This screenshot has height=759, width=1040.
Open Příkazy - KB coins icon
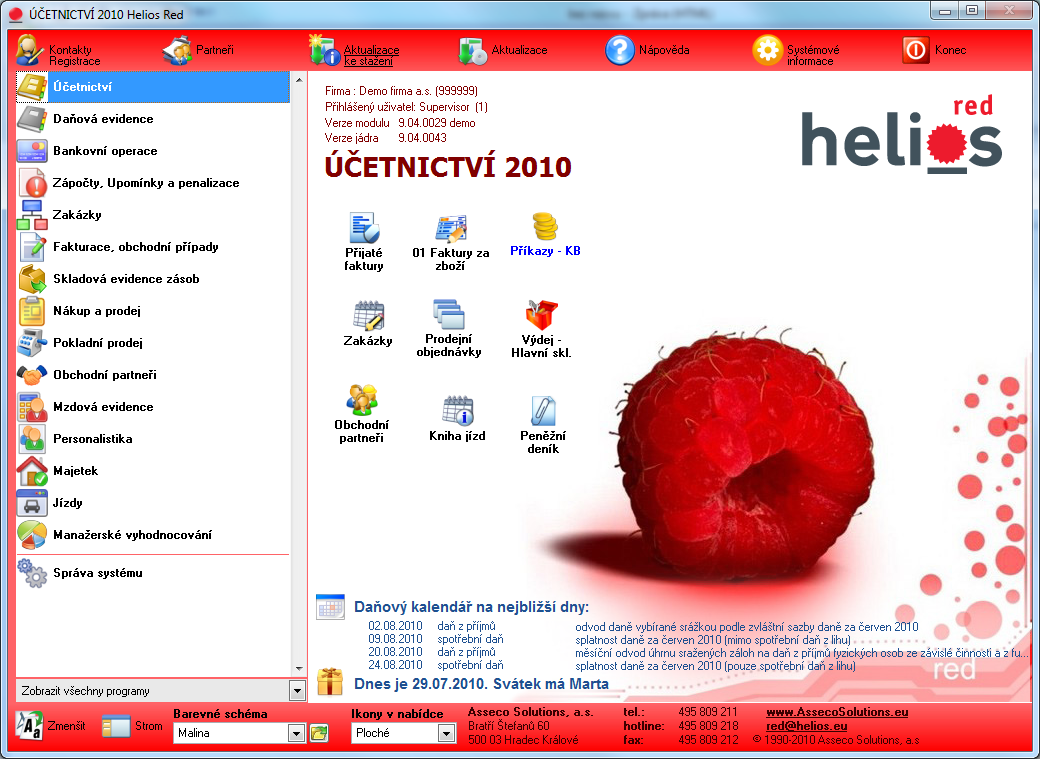545,226
